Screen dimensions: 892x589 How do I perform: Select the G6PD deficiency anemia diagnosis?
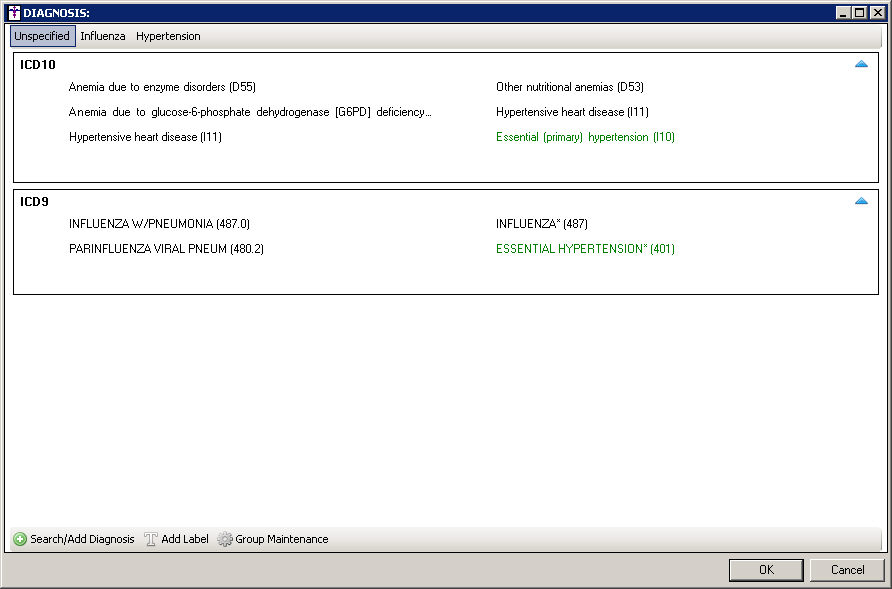point(250,112)
